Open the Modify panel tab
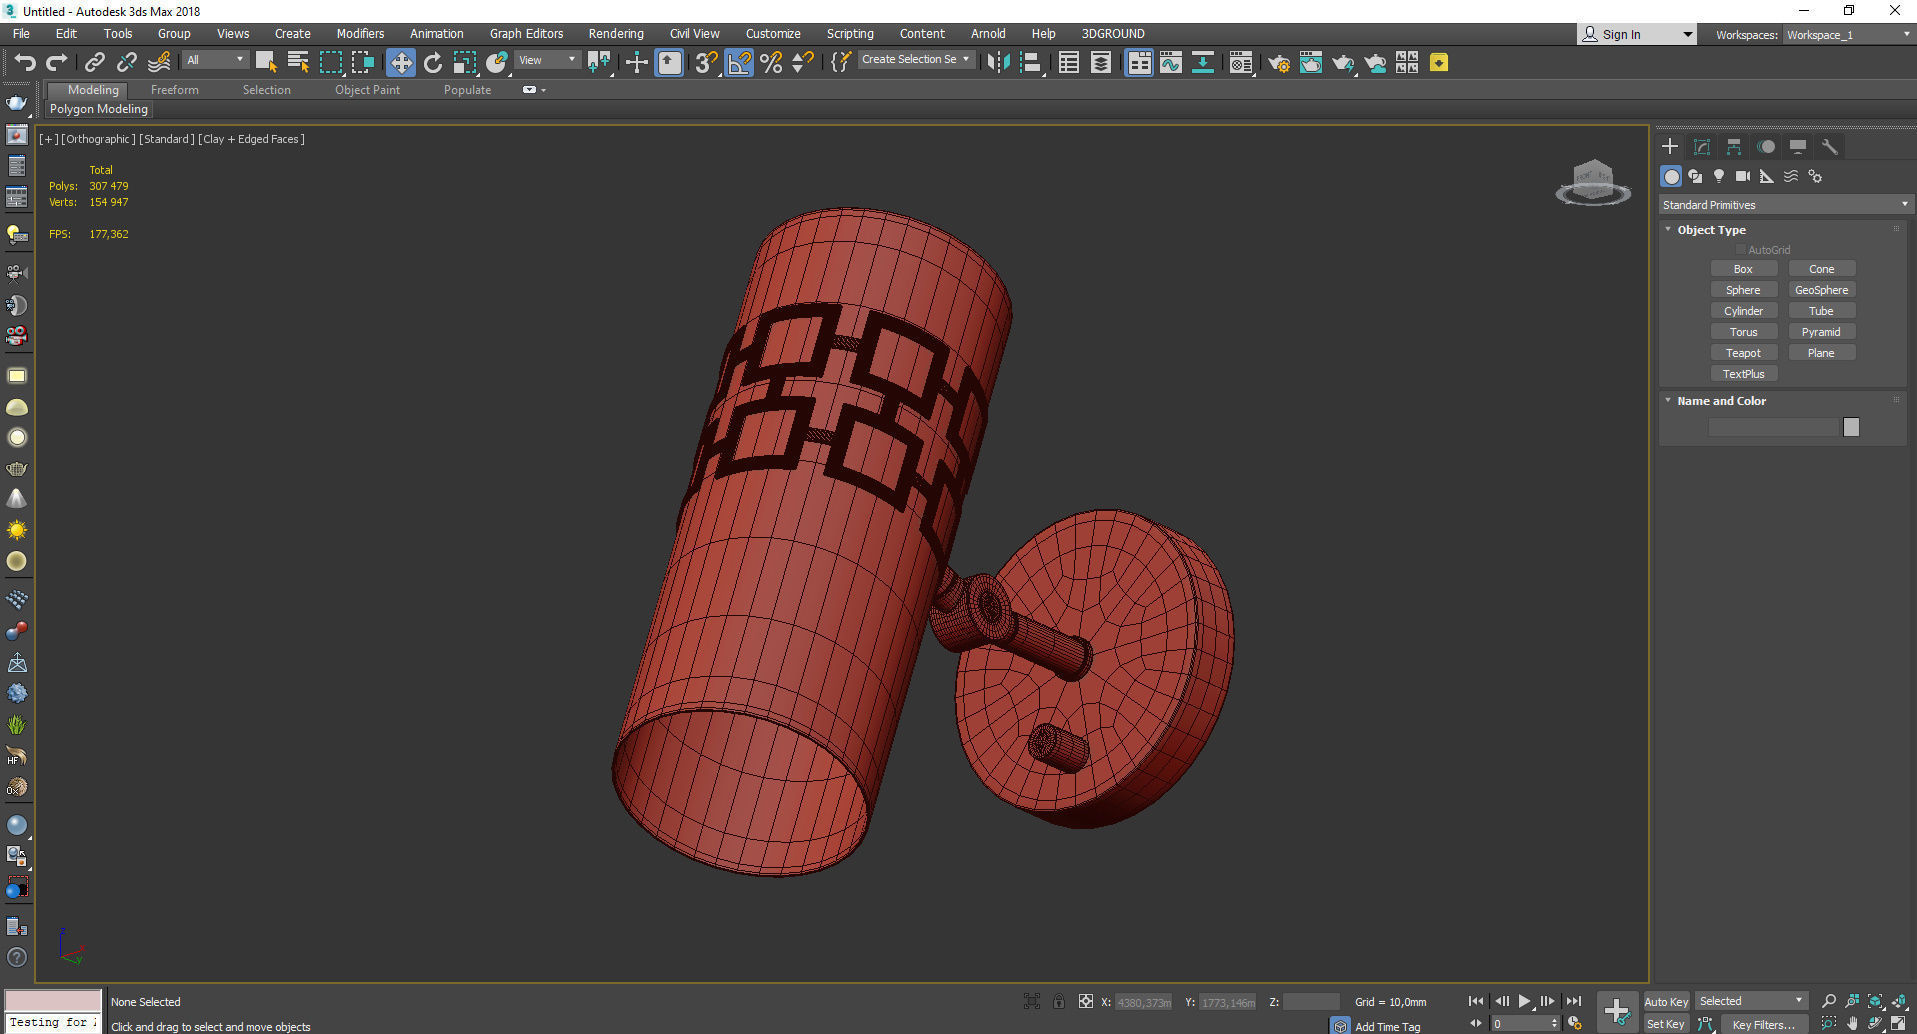The height and width of the screenshot is (1034, 1917). [1702, 147]
